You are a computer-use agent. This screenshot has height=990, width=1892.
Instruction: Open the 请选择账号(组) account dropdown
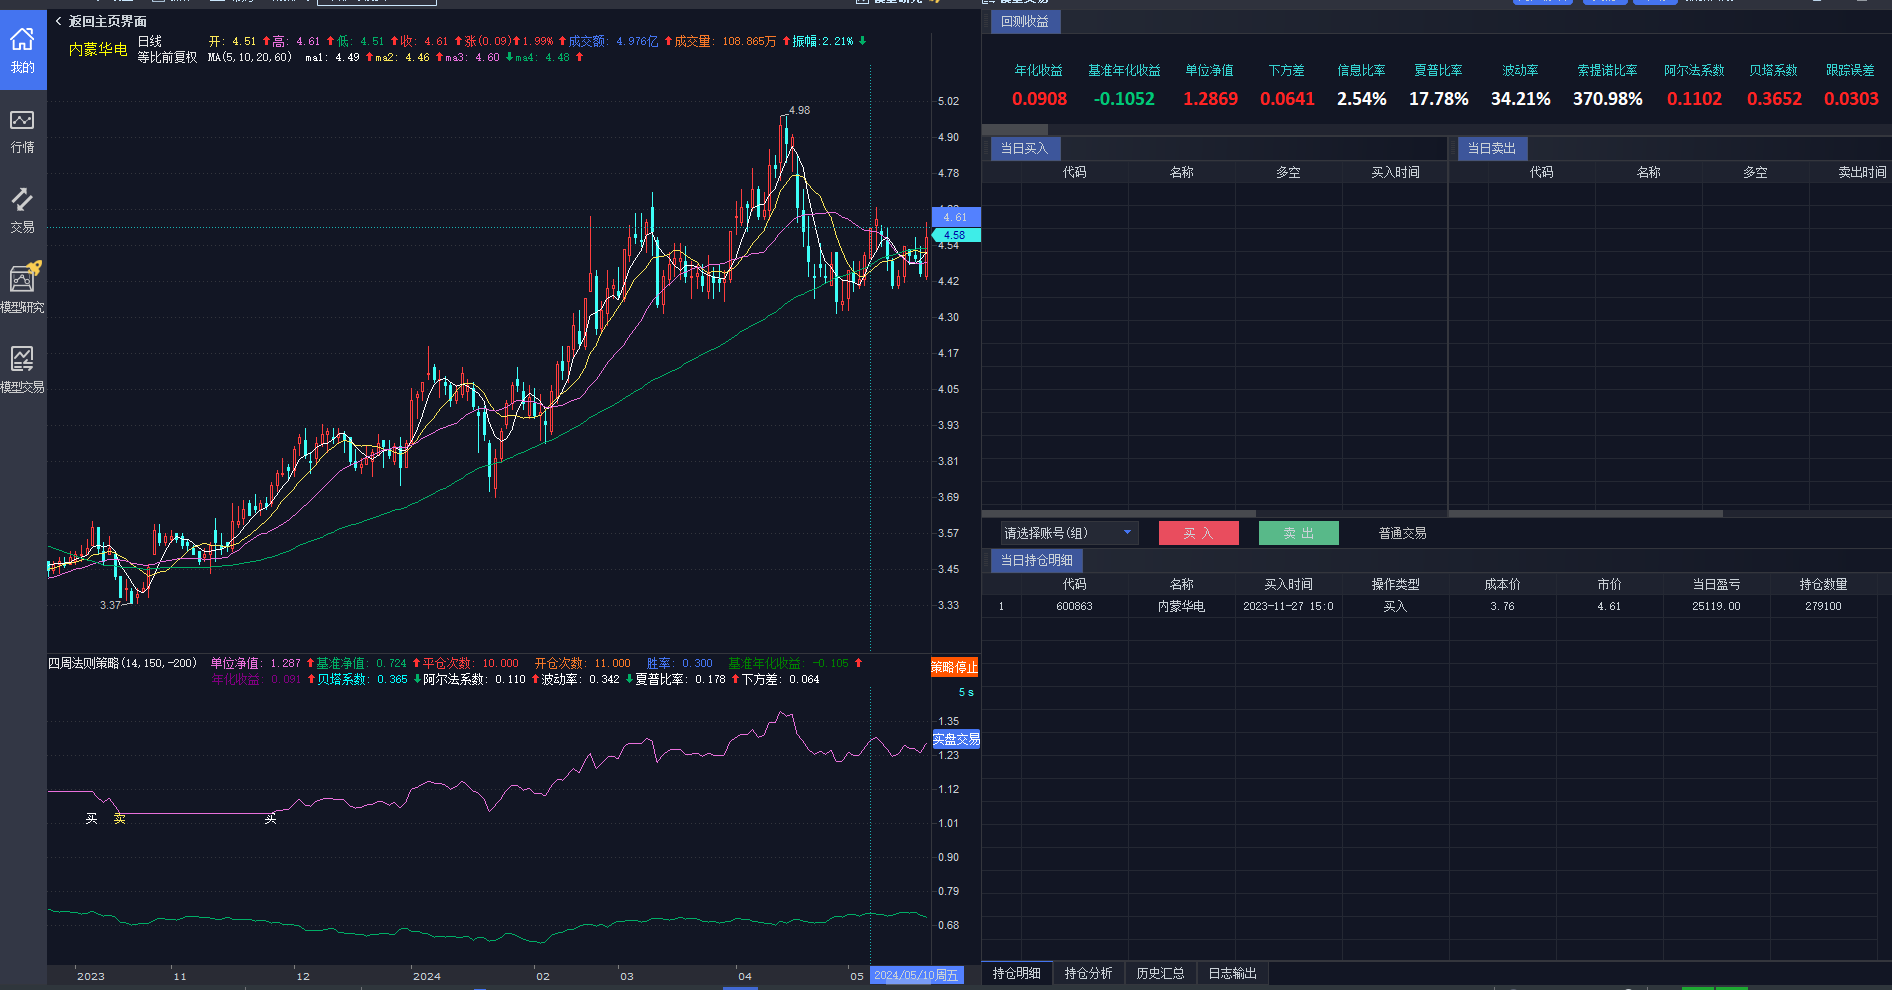click(x=1069, y=533)
